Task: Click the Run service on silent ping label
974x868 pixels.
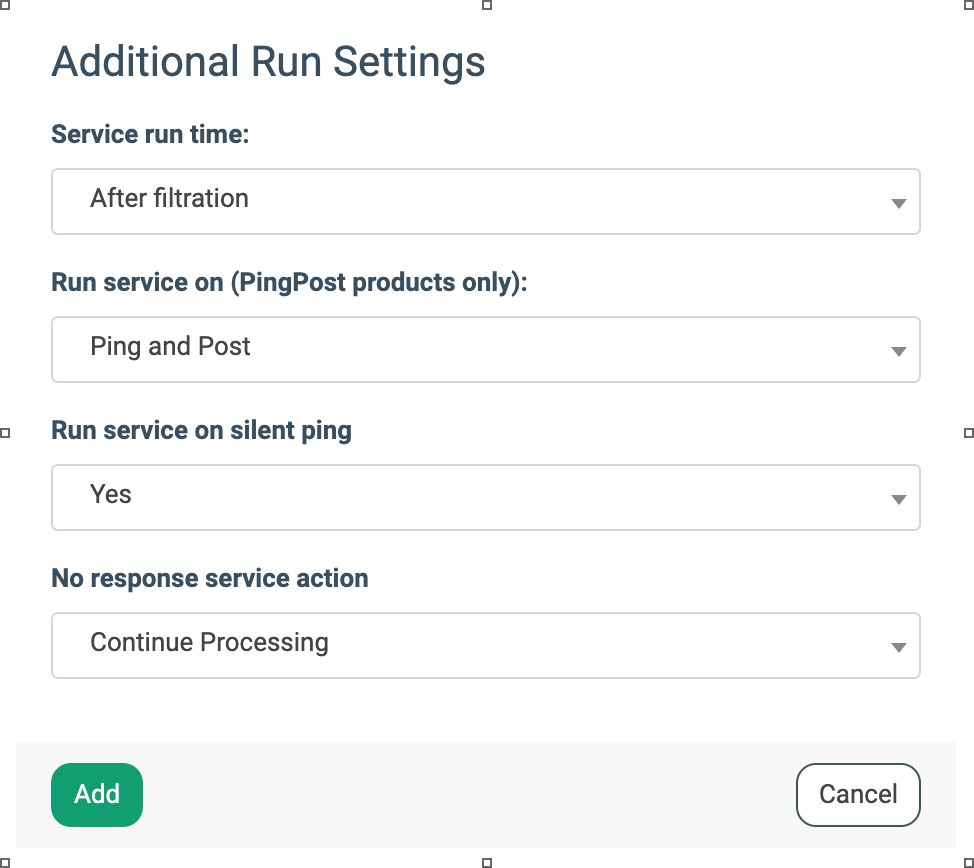Action: 201,431
